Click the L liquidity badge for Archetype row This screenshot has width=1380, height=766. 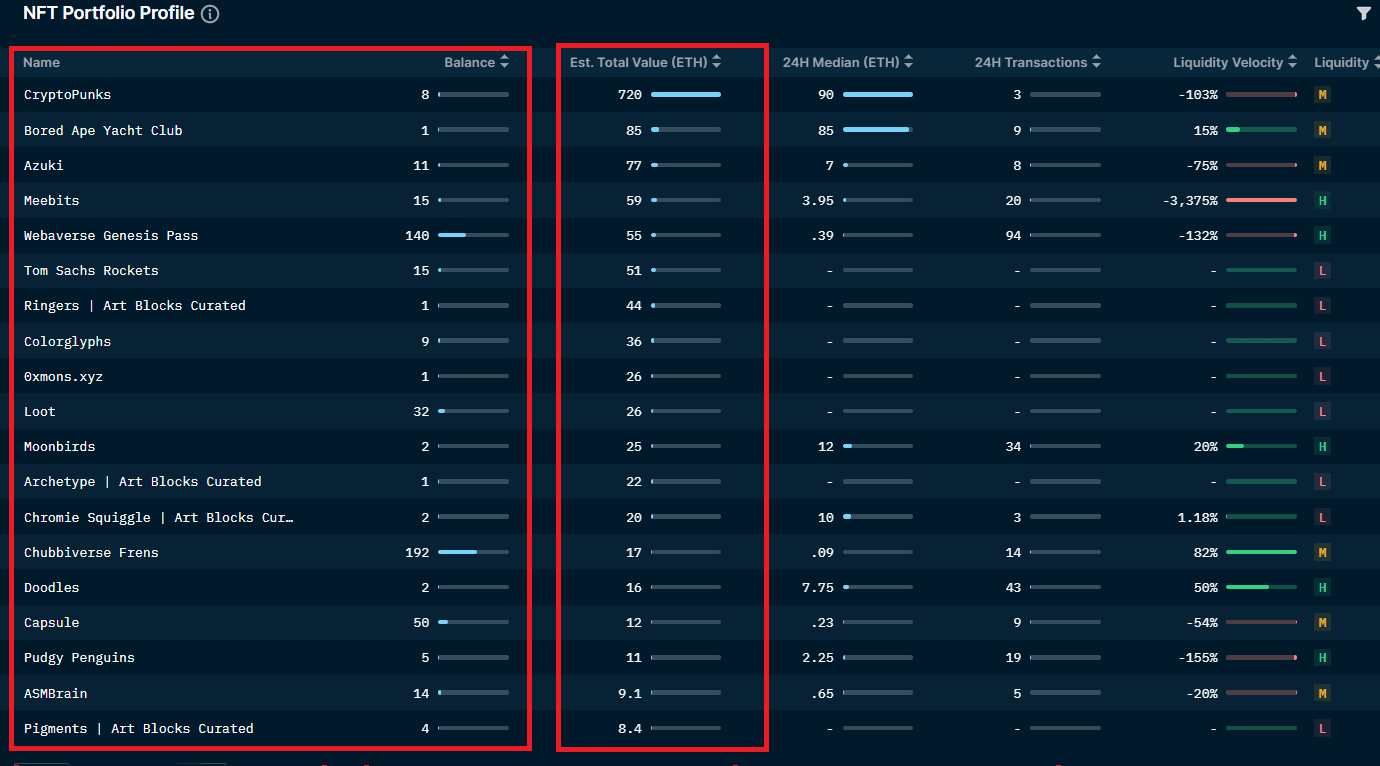click(1322, 481)
